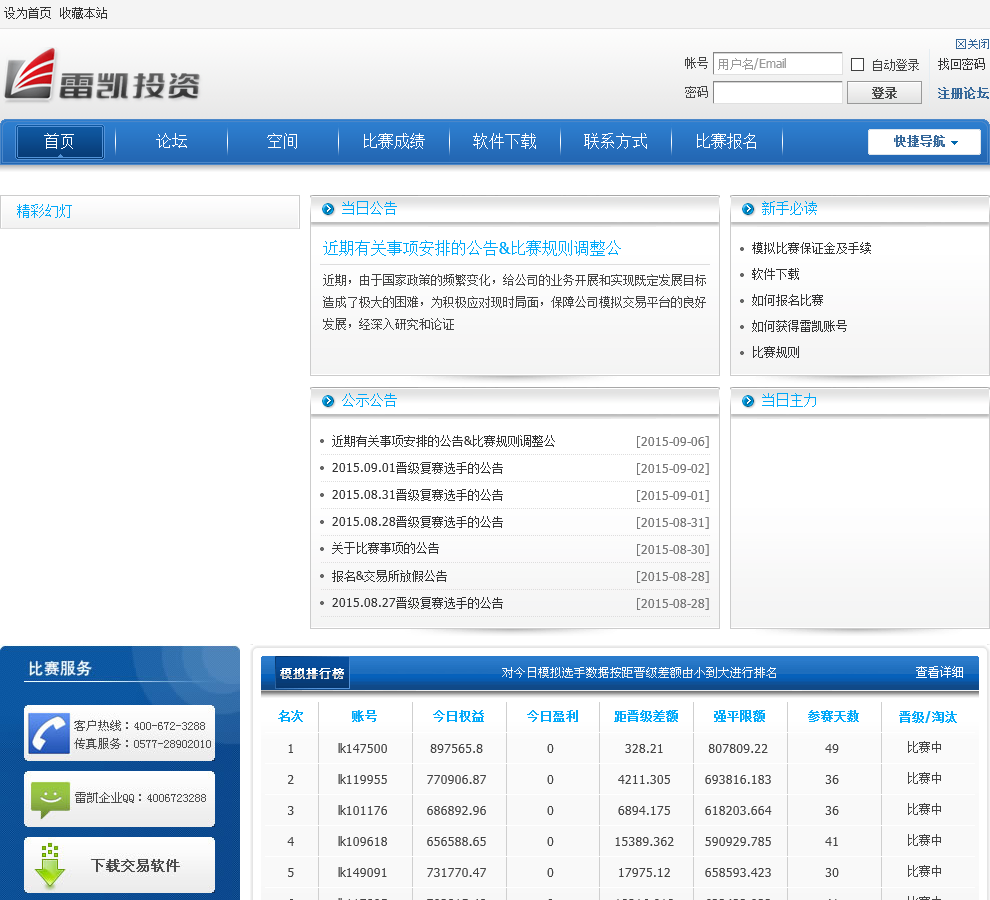Image resolution: width=990 pixels, height=900 pixels.
Task: Open the 比赛报名 nav item
Action: [x=727, y=141]
